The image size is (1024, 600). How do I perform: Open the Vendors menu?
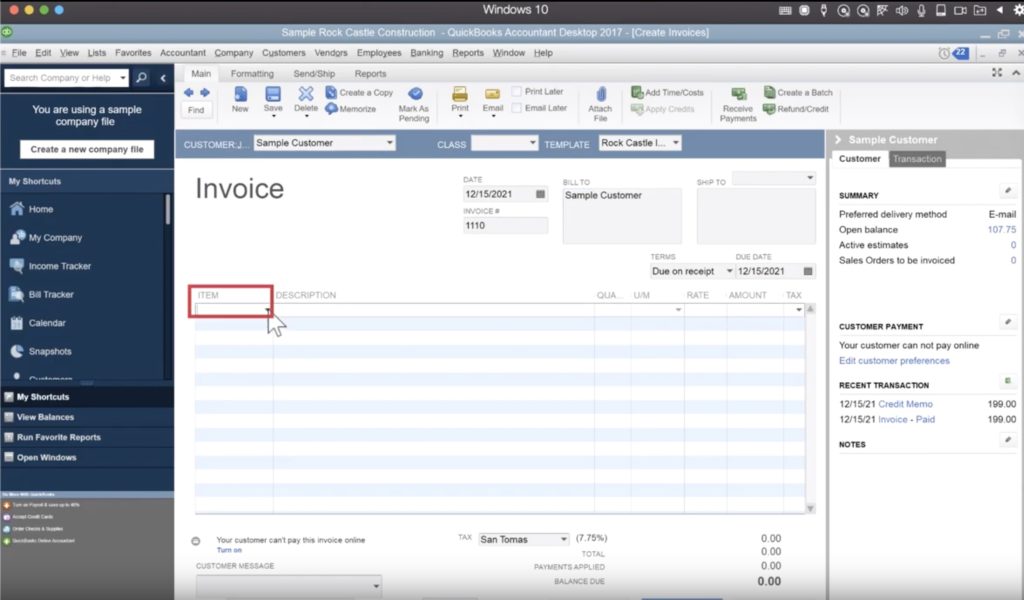pyautogui.click(x=330, y=53)
